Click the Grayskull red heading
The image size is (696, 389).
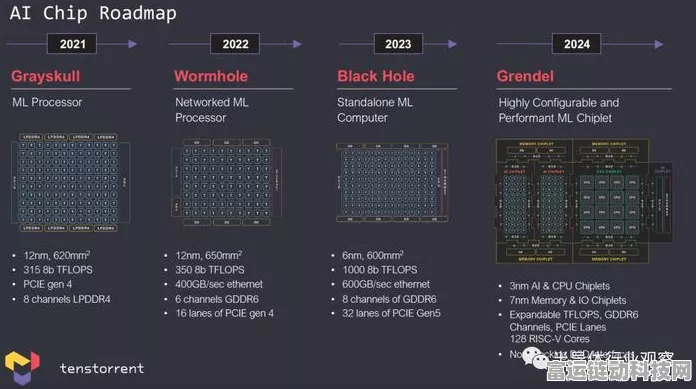click(46, 76)
